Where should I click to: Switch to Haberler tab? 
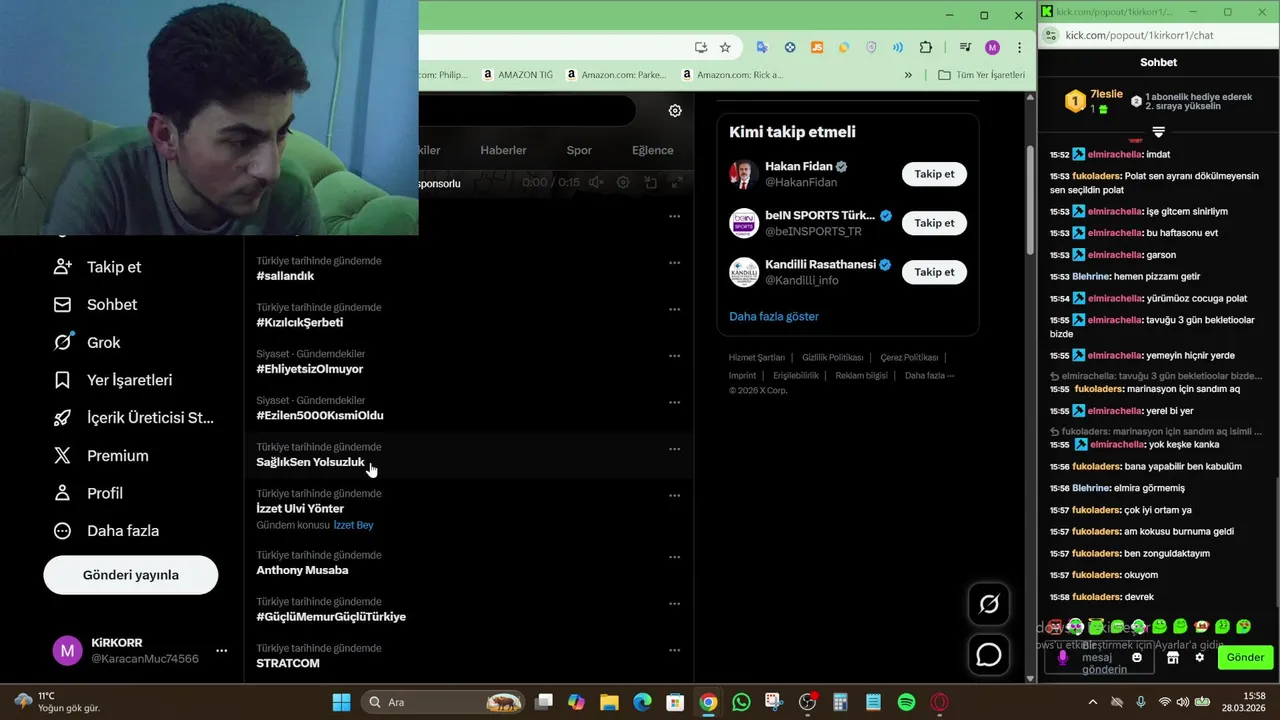(x=503, y=150)
